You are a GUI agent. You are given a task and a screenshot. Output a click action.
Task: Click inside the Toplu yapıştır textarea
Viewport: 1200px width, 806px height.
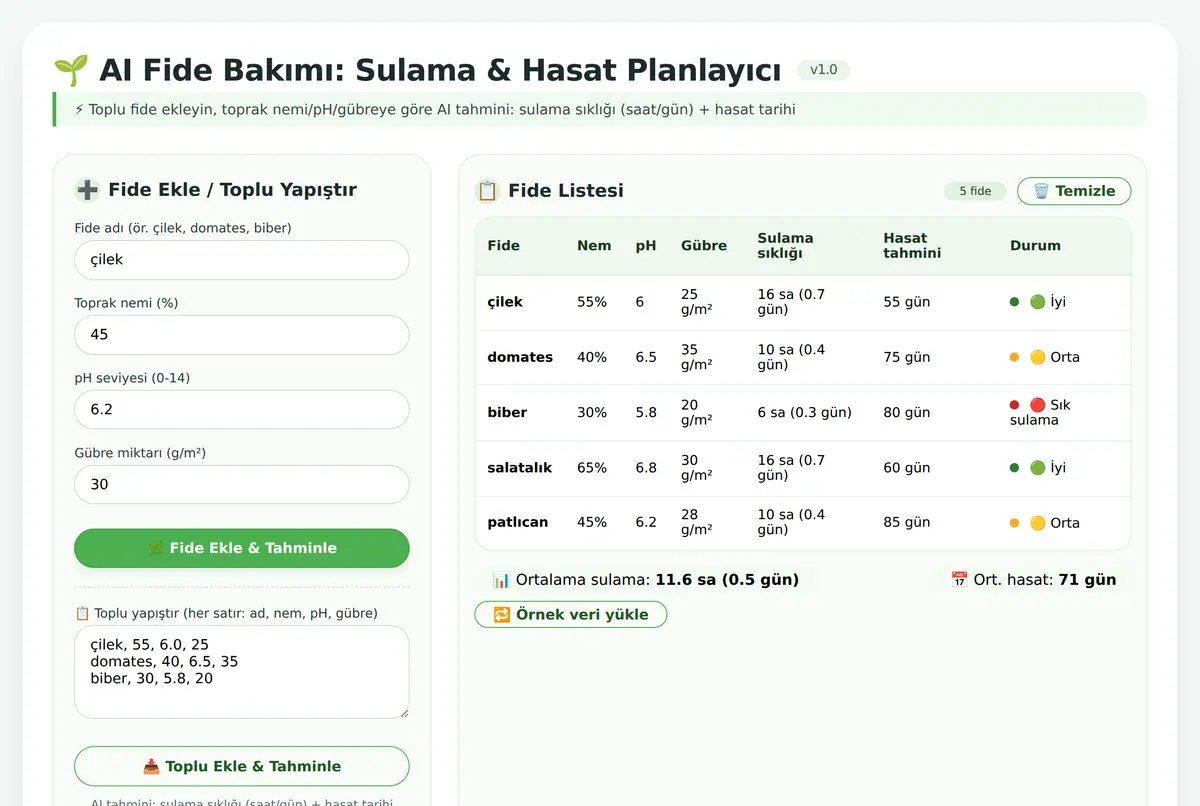click(242, 672)
